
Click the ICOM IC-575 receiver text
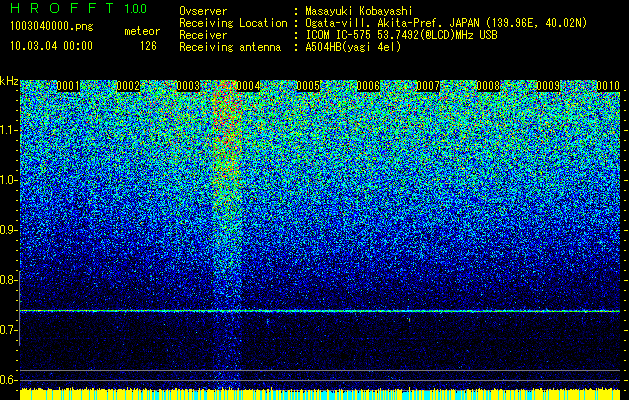coord(401,35)
